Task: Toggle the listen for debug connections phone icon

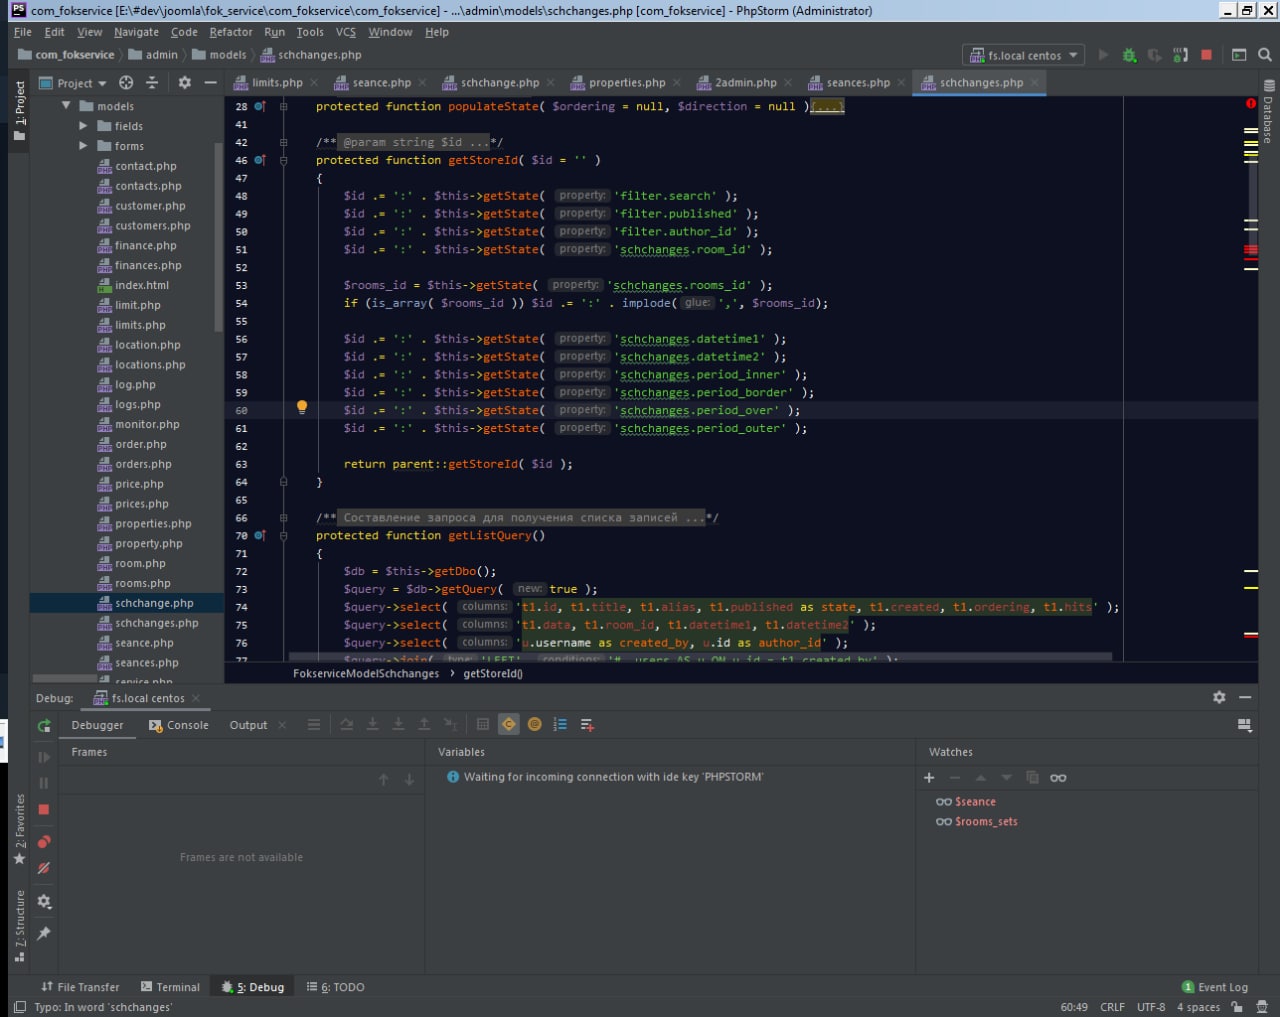Action: [1180, 55]
